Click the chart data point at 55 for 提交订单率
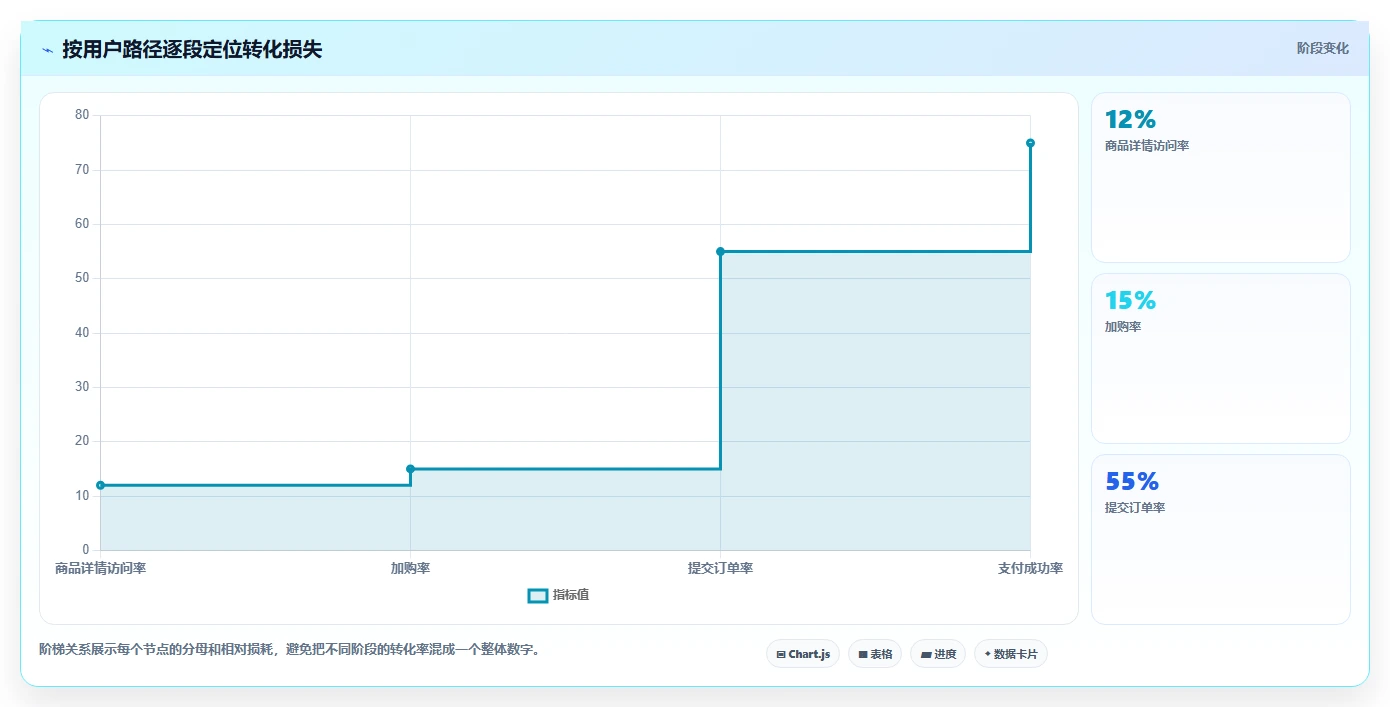Image resolution: width=1390 pixels, height=707 pixels. (720, 251)
